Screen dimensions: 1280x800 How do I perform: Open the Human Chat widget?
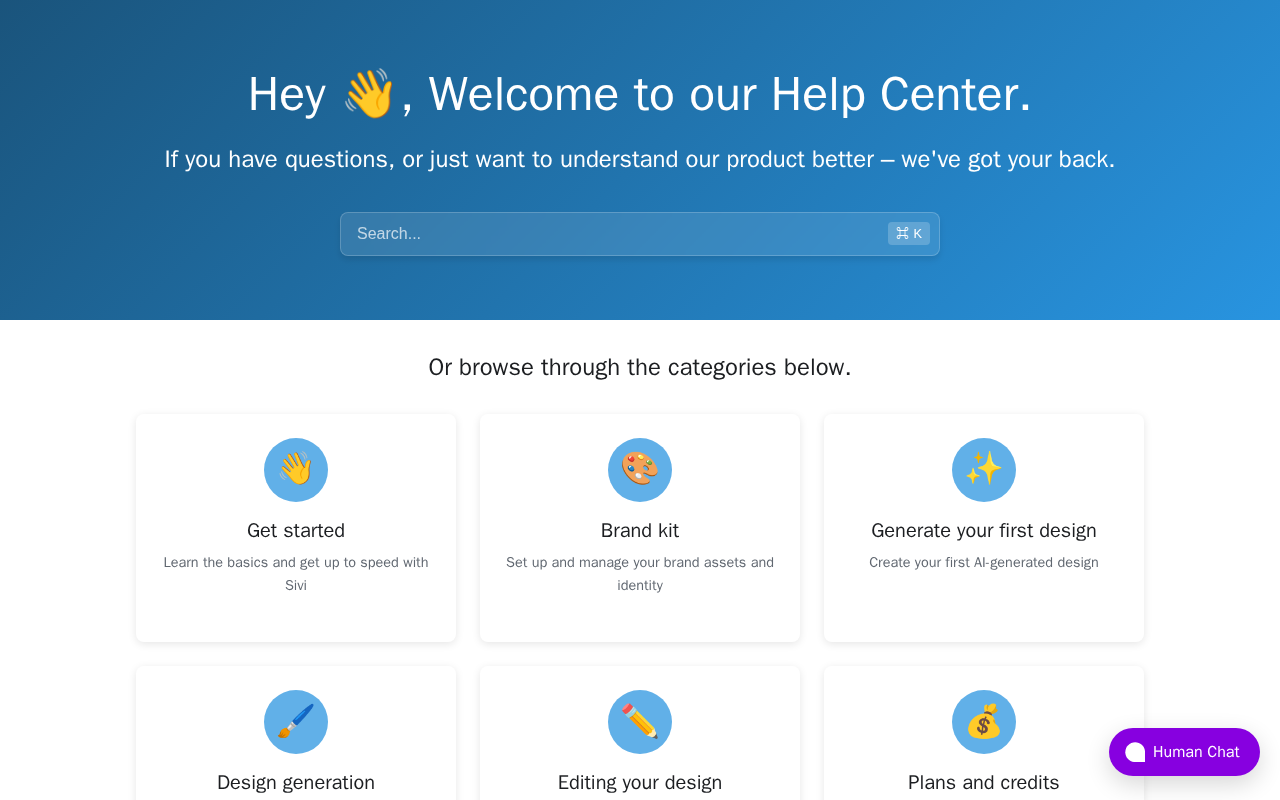[1184, 752]
